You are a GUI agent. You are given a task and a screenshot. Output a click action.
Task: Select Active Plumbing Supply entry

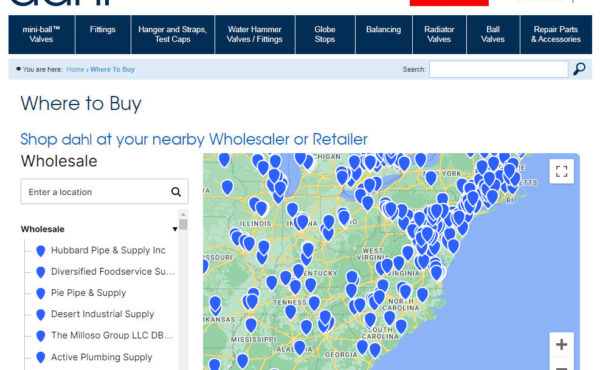(x=102, y=357)
